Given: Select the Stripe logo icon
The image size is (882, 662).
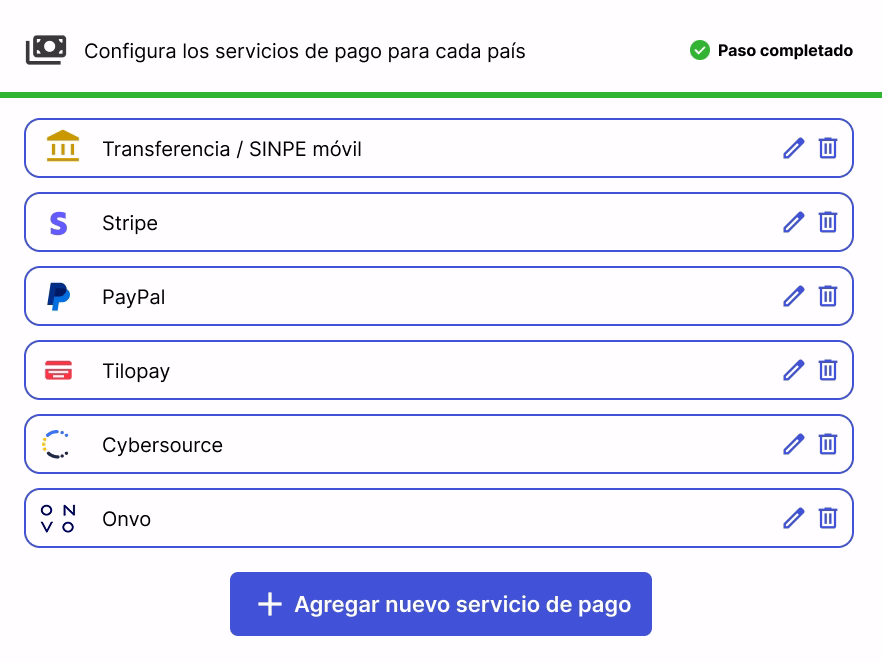Looking at the screenshot, I should (x=58, y=223).
